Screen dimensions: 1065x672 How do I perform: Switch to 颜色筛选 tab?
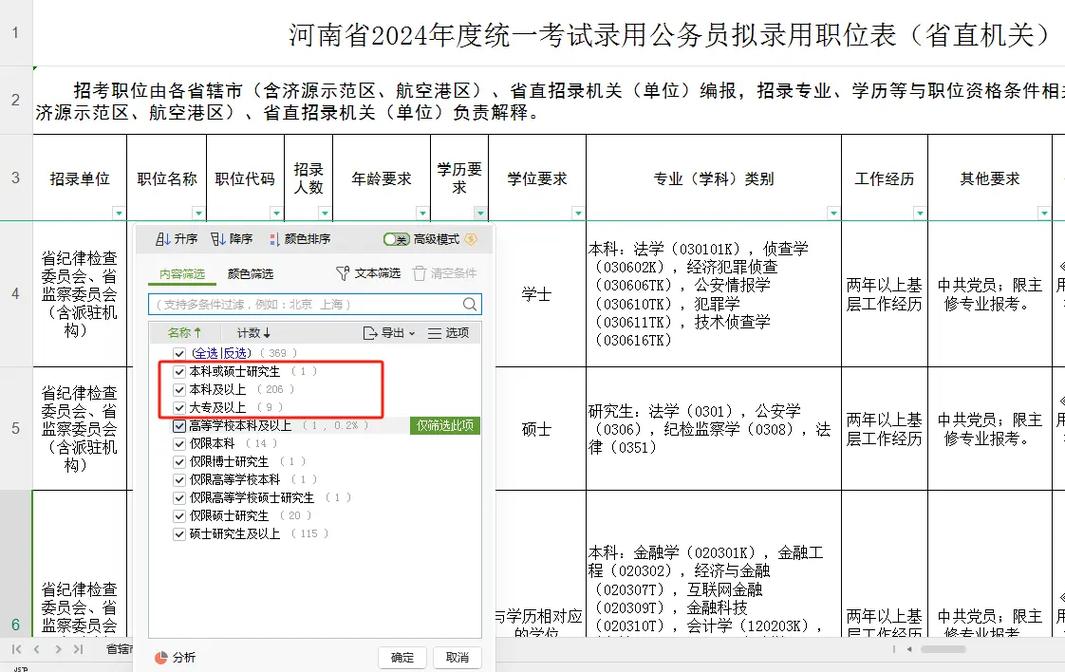click(x=251, y=274)
